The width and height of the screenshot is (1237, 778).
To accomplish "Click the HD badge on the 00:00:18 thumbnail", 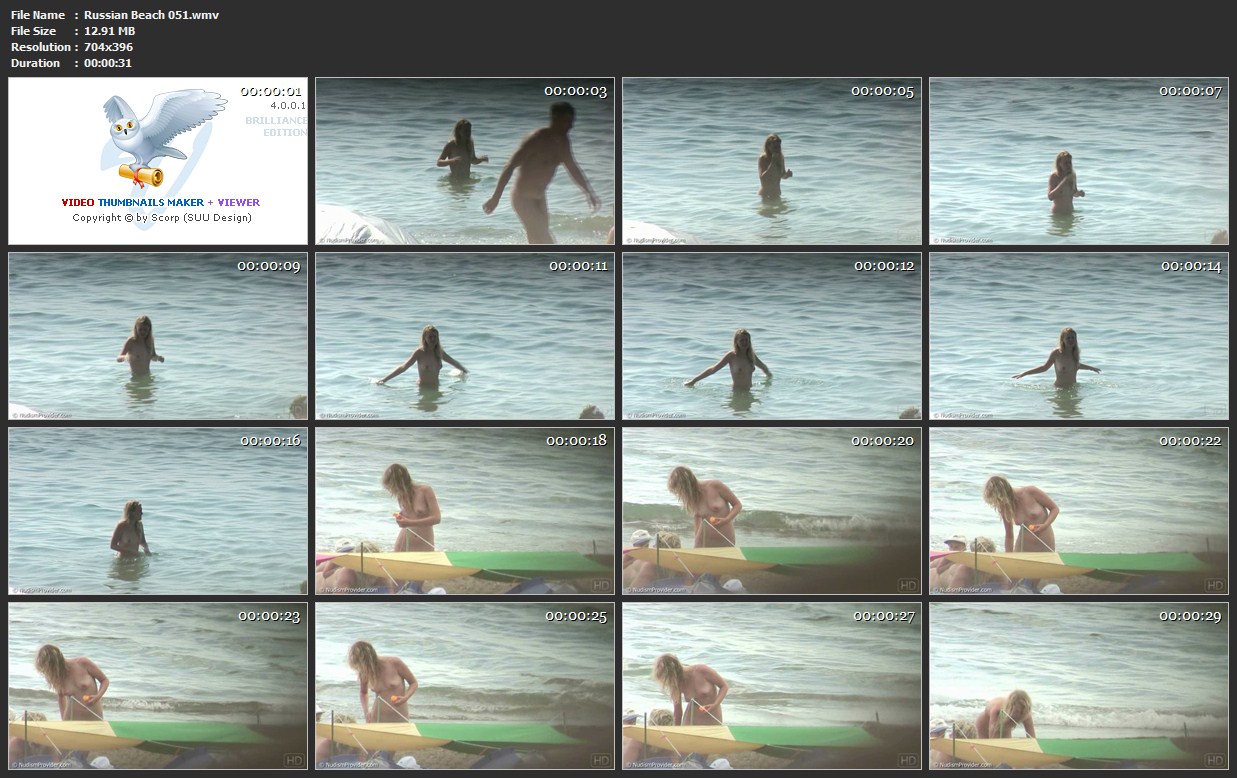I will 600,585.
